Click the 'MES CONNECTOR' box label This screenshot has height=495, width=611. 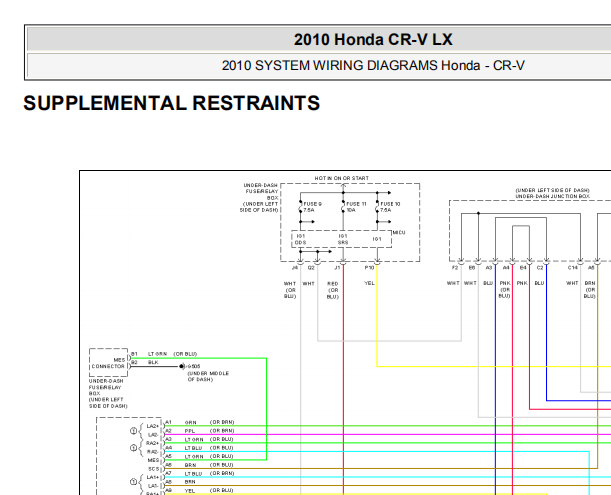click(108, 363)
